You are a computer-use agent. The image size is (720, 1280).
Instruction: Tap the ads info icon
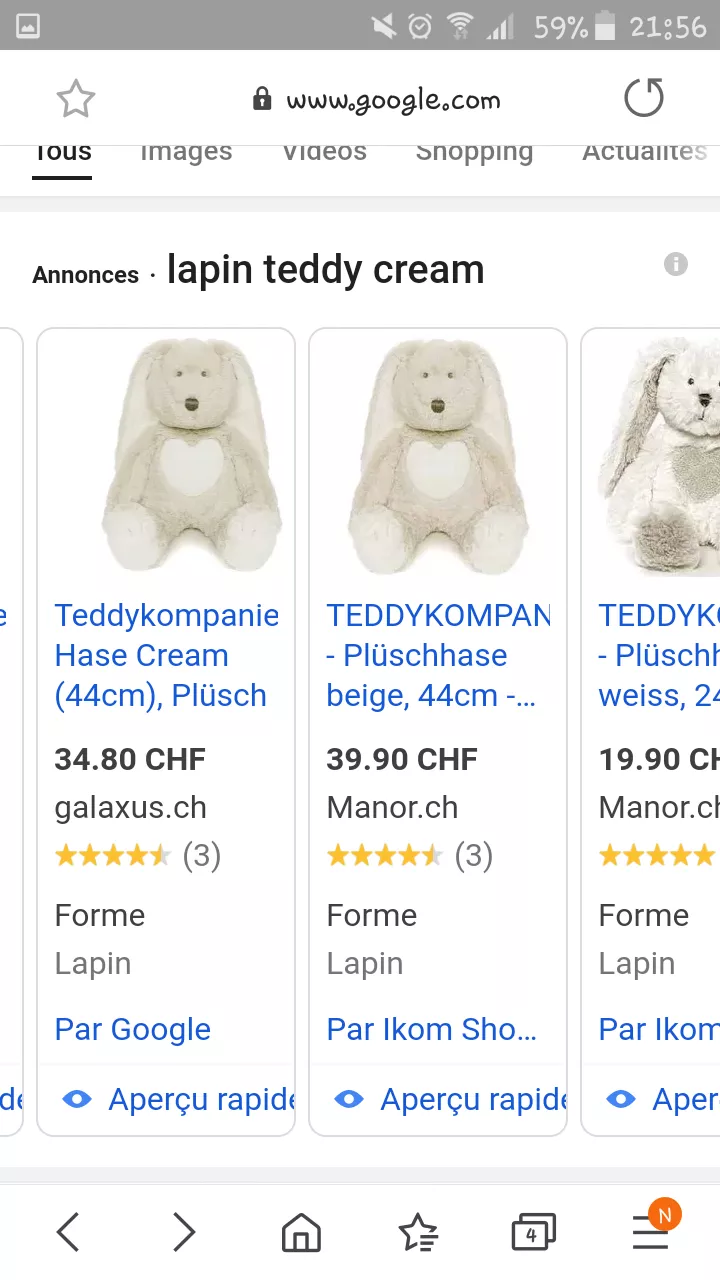click(x=676, y=264)
